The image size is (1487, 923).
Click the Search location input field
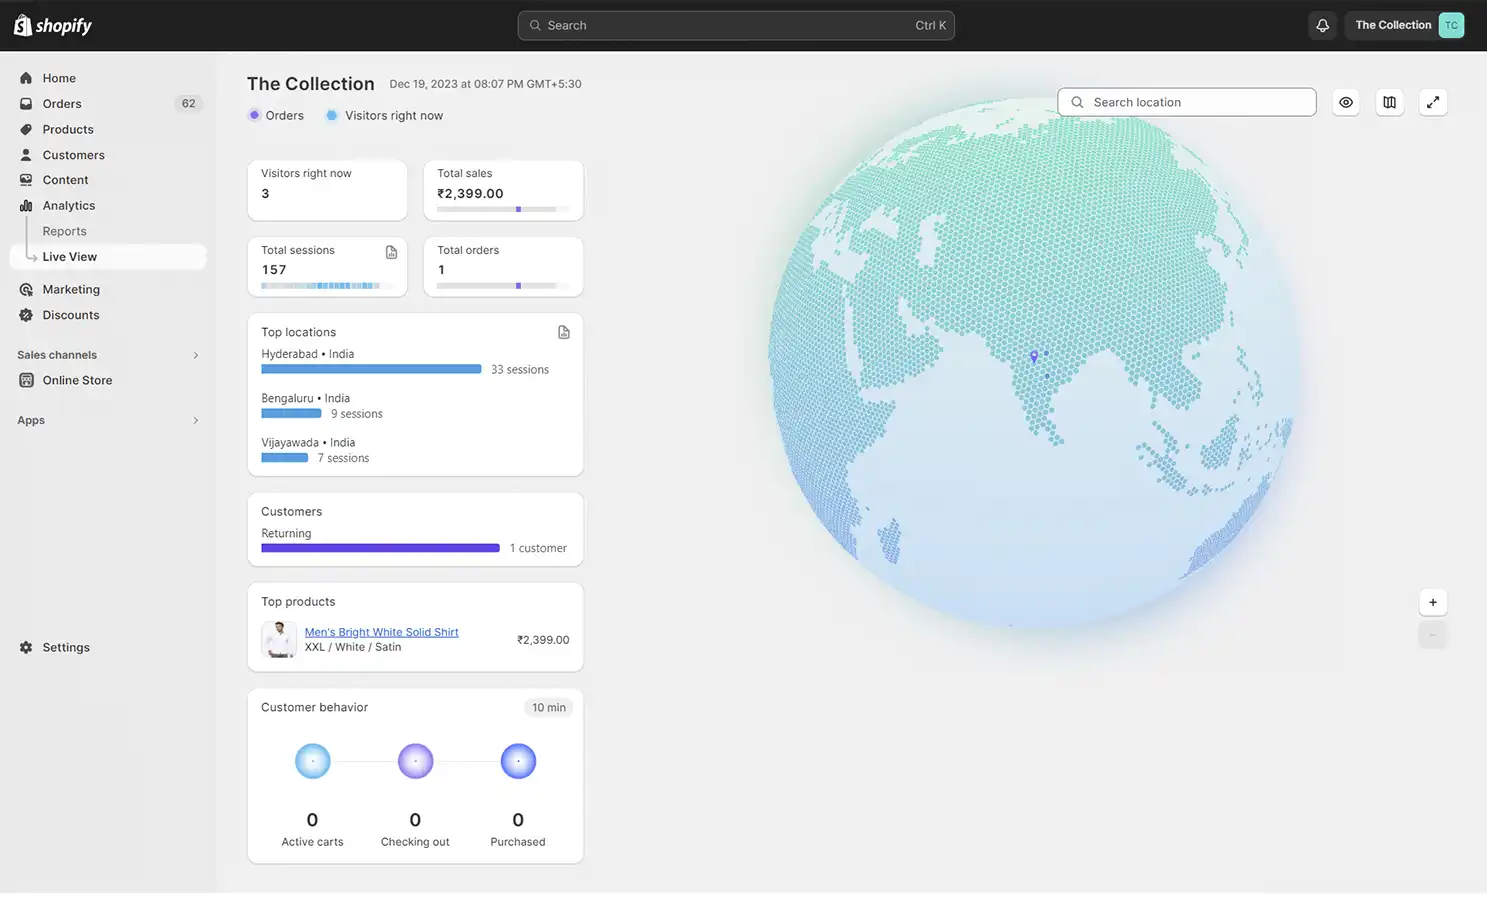point(1186,101)
